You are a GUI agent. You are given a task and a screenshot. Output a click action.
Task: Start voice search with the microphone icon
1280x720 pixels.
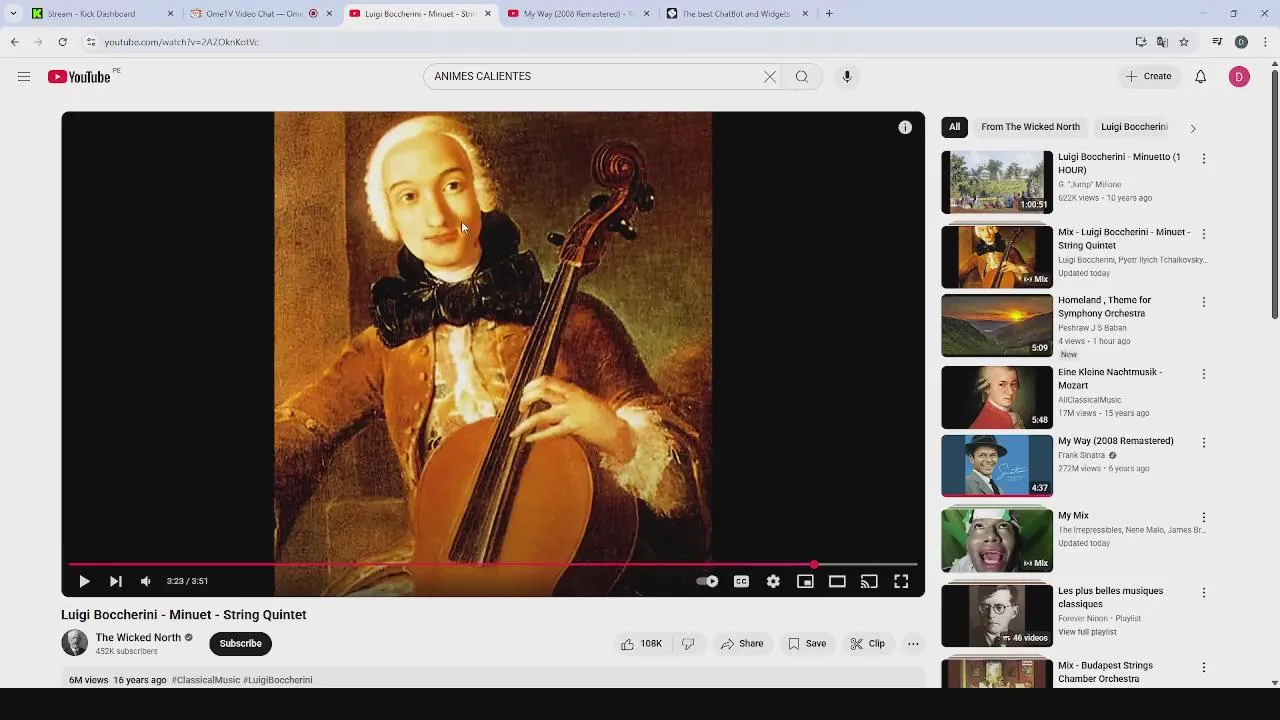(x=847, y=77)
